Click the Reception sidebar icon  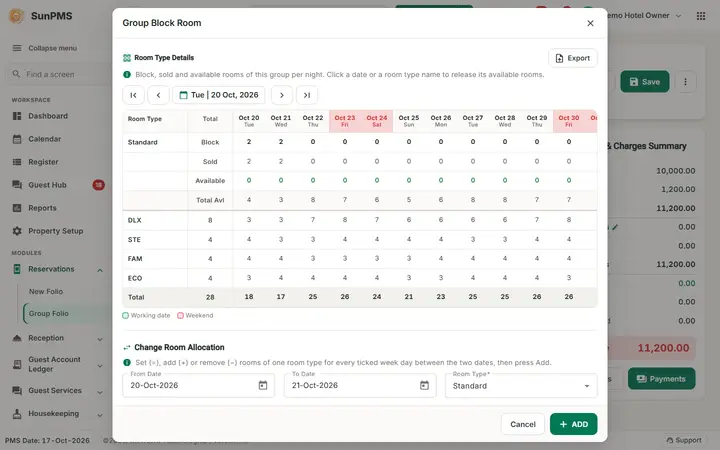pos(17,338)
